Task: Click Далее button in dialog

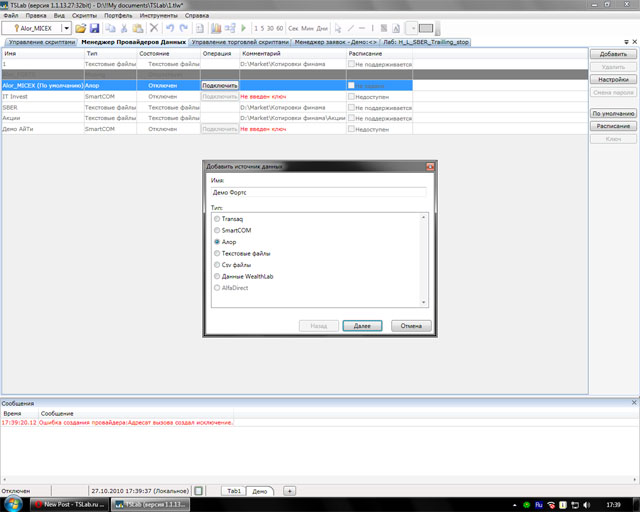Action: [362, 326]
